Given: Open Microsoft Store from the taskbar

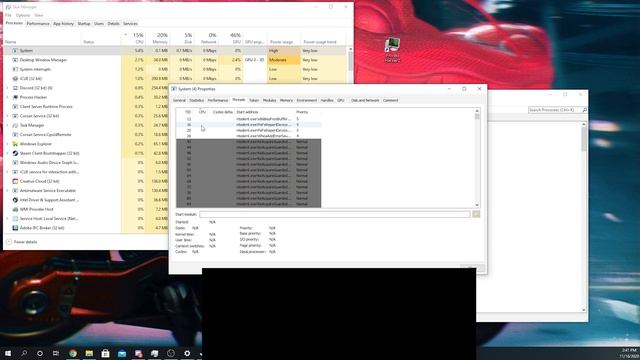Looking at the screenshot, I should pos(105,353).
